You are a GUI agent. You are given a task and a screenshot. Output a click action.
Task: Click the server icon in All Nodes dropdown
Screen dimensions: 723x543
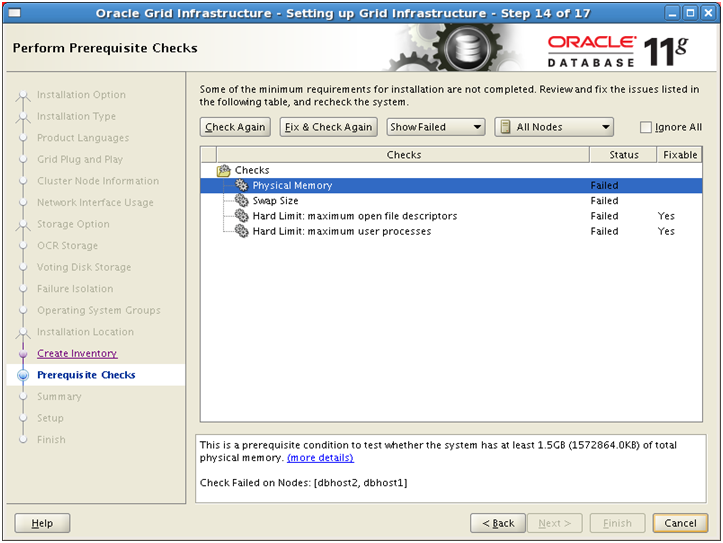click(x=505, y=127)
